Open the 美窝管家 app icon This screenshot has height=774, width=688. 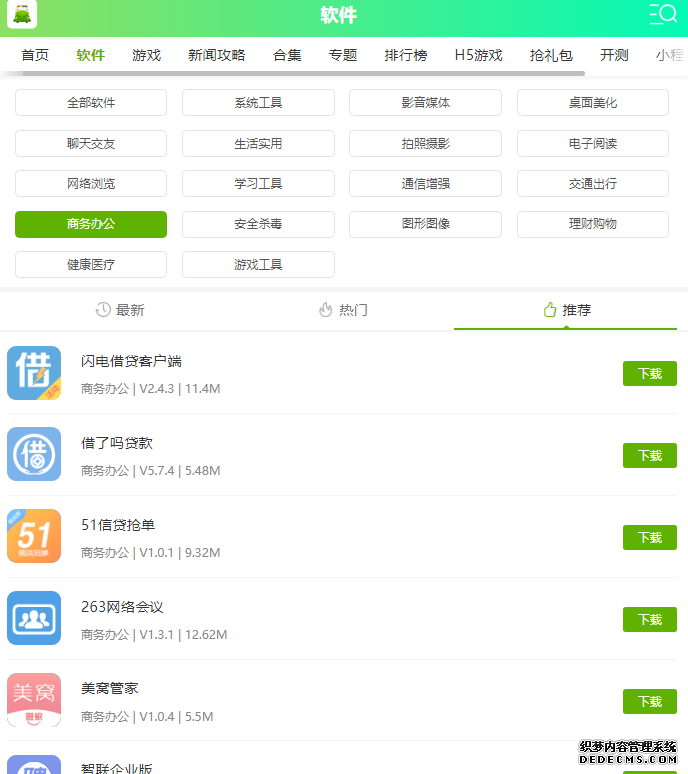point(34,700)
